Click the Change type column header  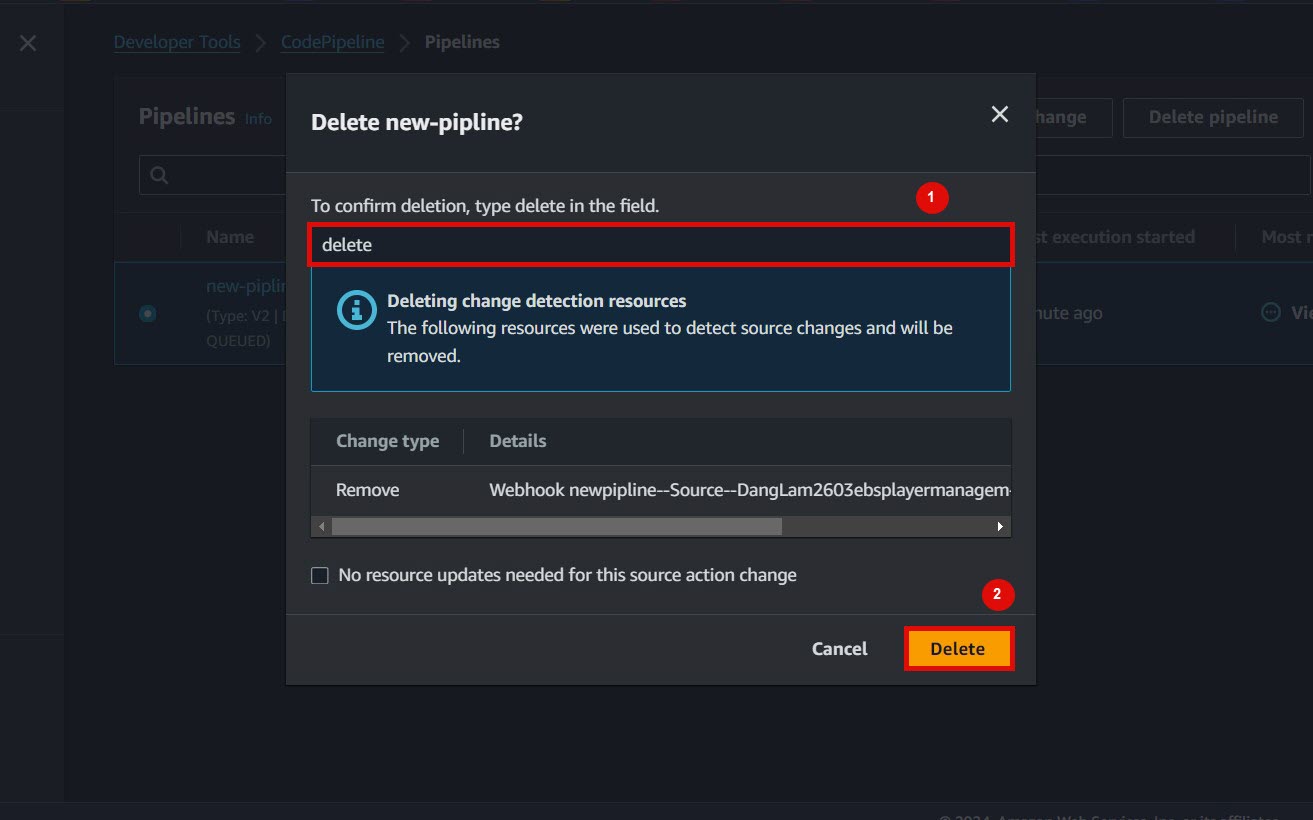coord(387,441)
